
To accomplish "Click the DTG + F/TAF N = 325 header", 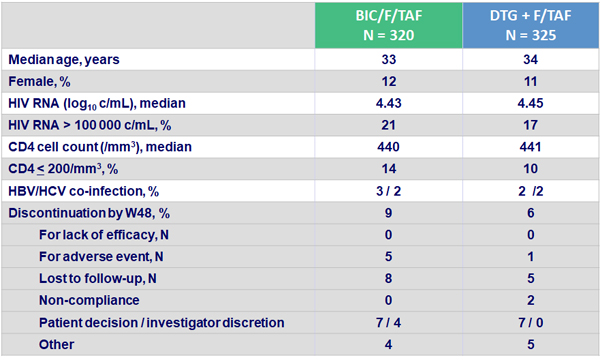I will coord(530,25).
